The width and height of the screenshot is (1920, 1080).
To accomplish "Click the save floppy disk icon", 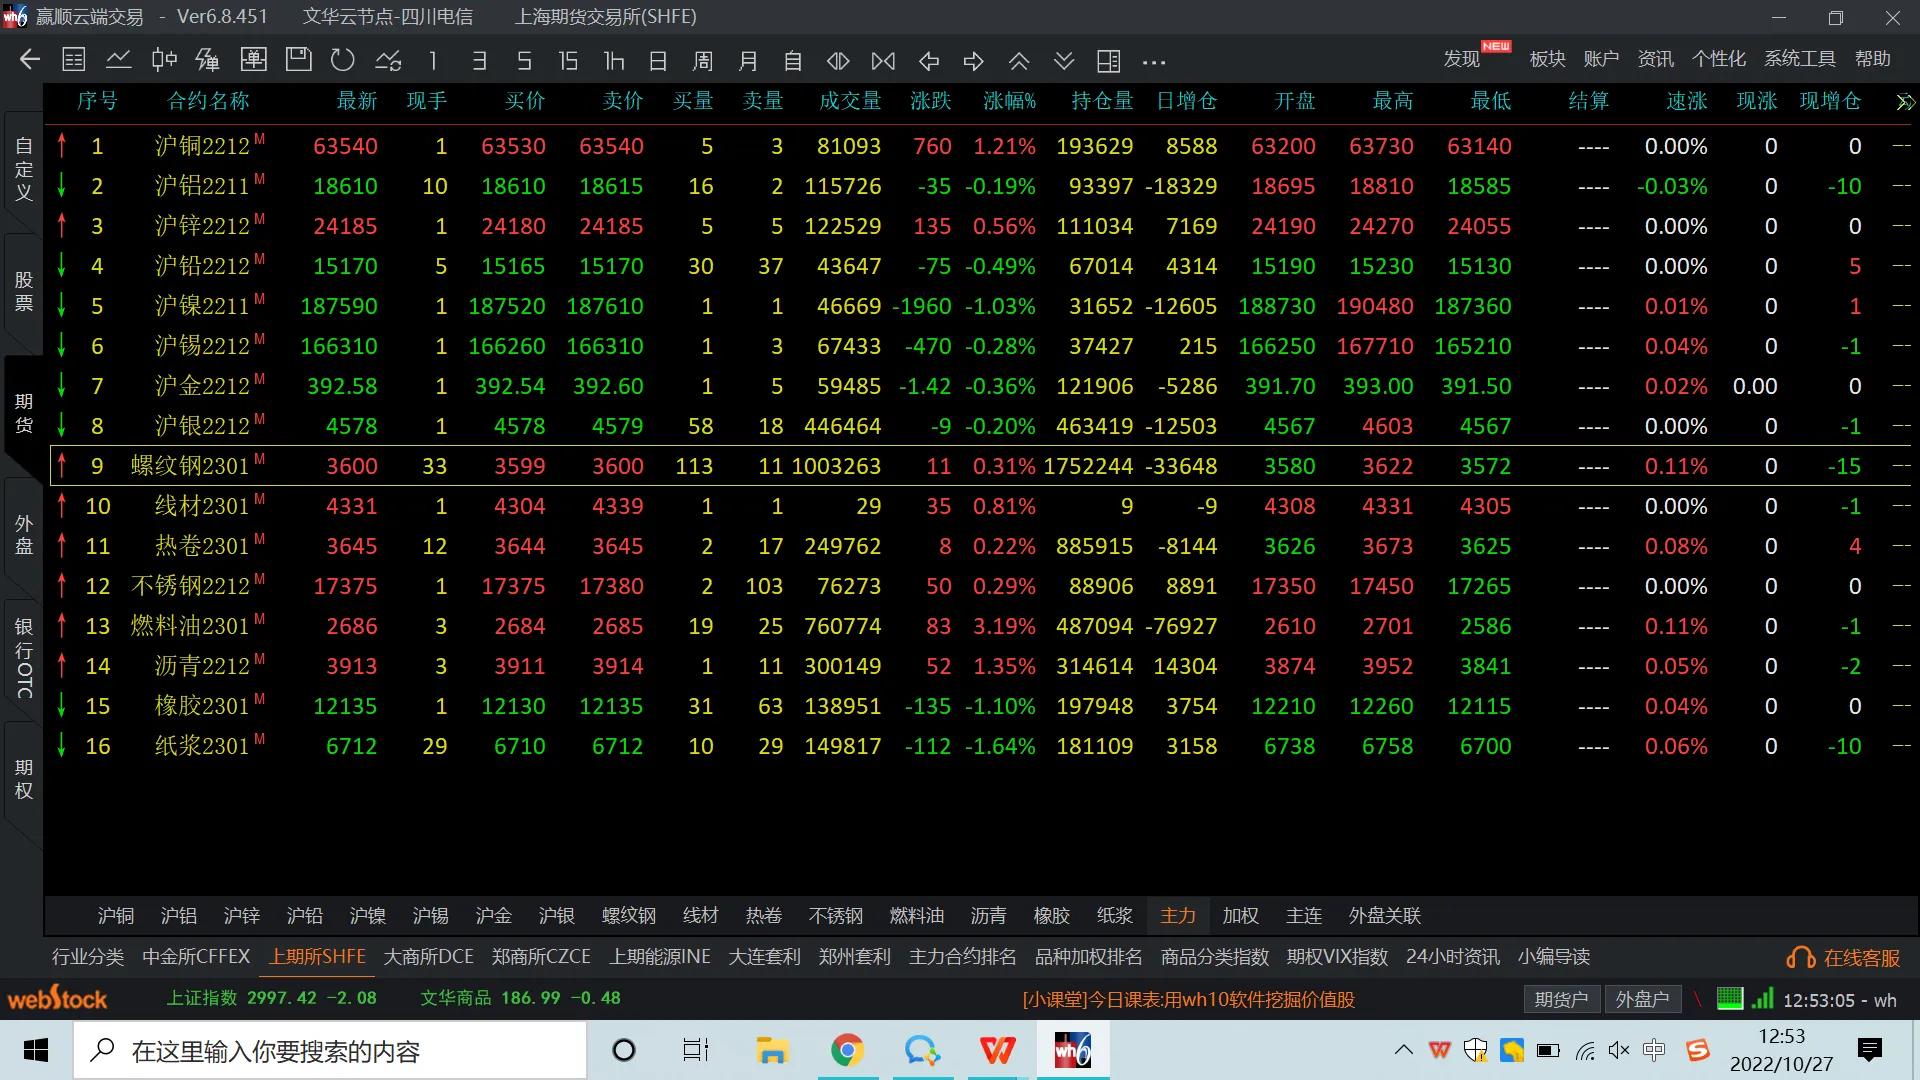I will [x=298, y=60].
